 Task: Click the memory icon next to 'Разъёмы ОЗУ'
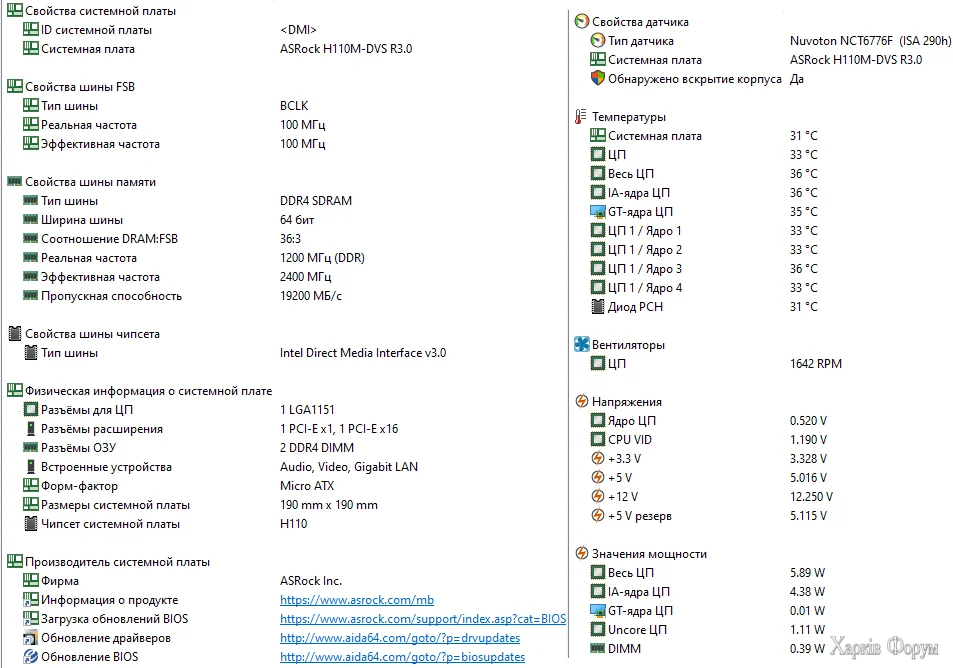coord(30,447)
